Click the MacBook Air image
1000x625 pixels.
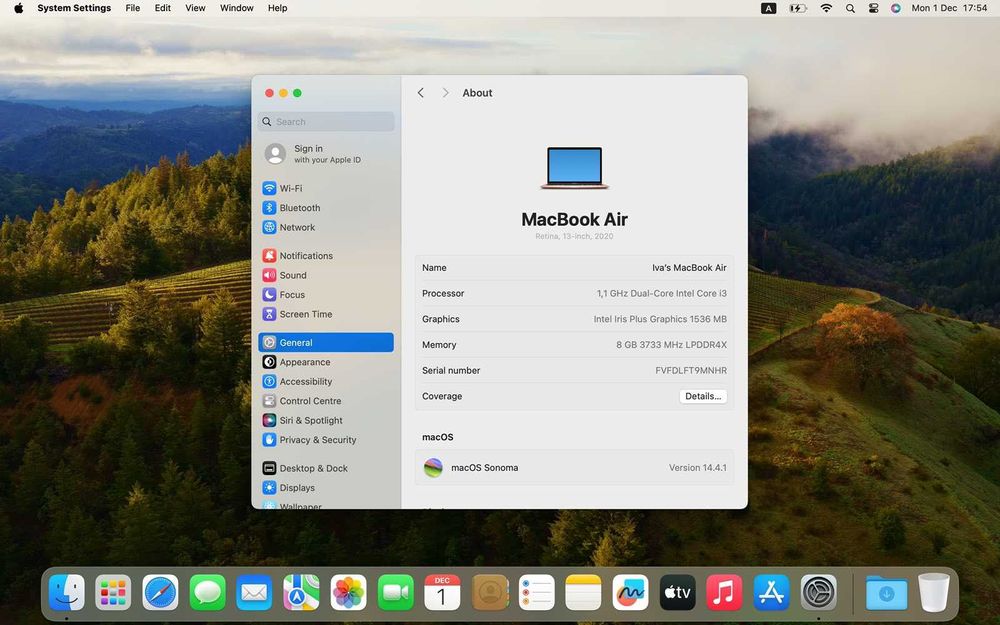pyautogui.click(x=575, y=168)
